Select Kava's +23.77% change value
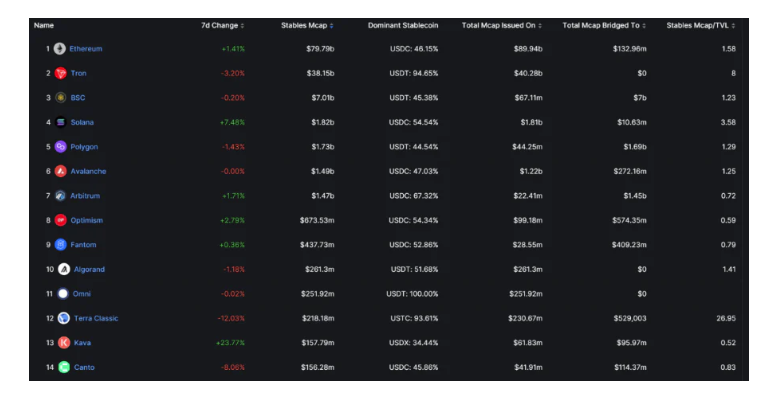Viewport: 771px width, 403px height. (230, 343)
